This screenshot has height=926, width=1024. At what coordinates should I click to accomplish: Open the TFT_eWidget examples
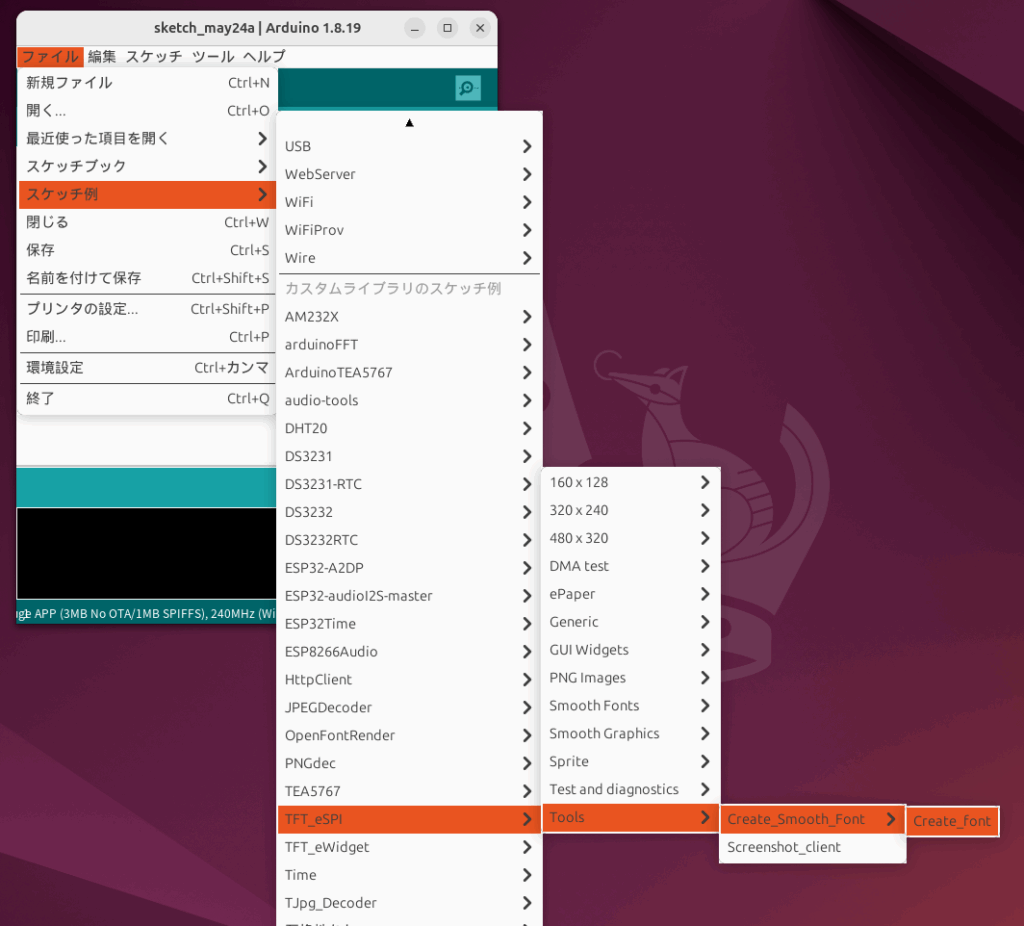point(409,847)
